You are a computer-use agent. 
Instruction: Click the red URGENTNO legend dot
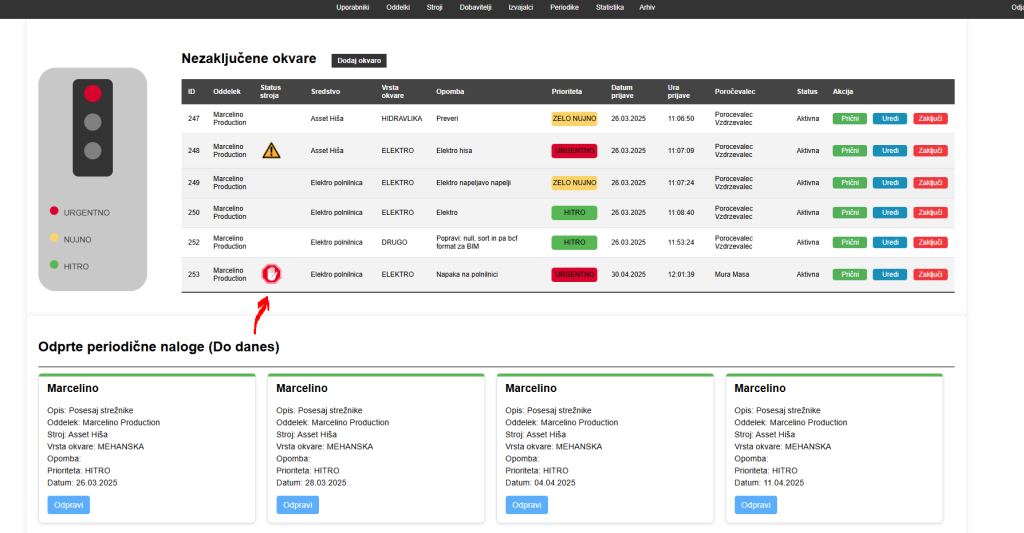coord(54,212)
